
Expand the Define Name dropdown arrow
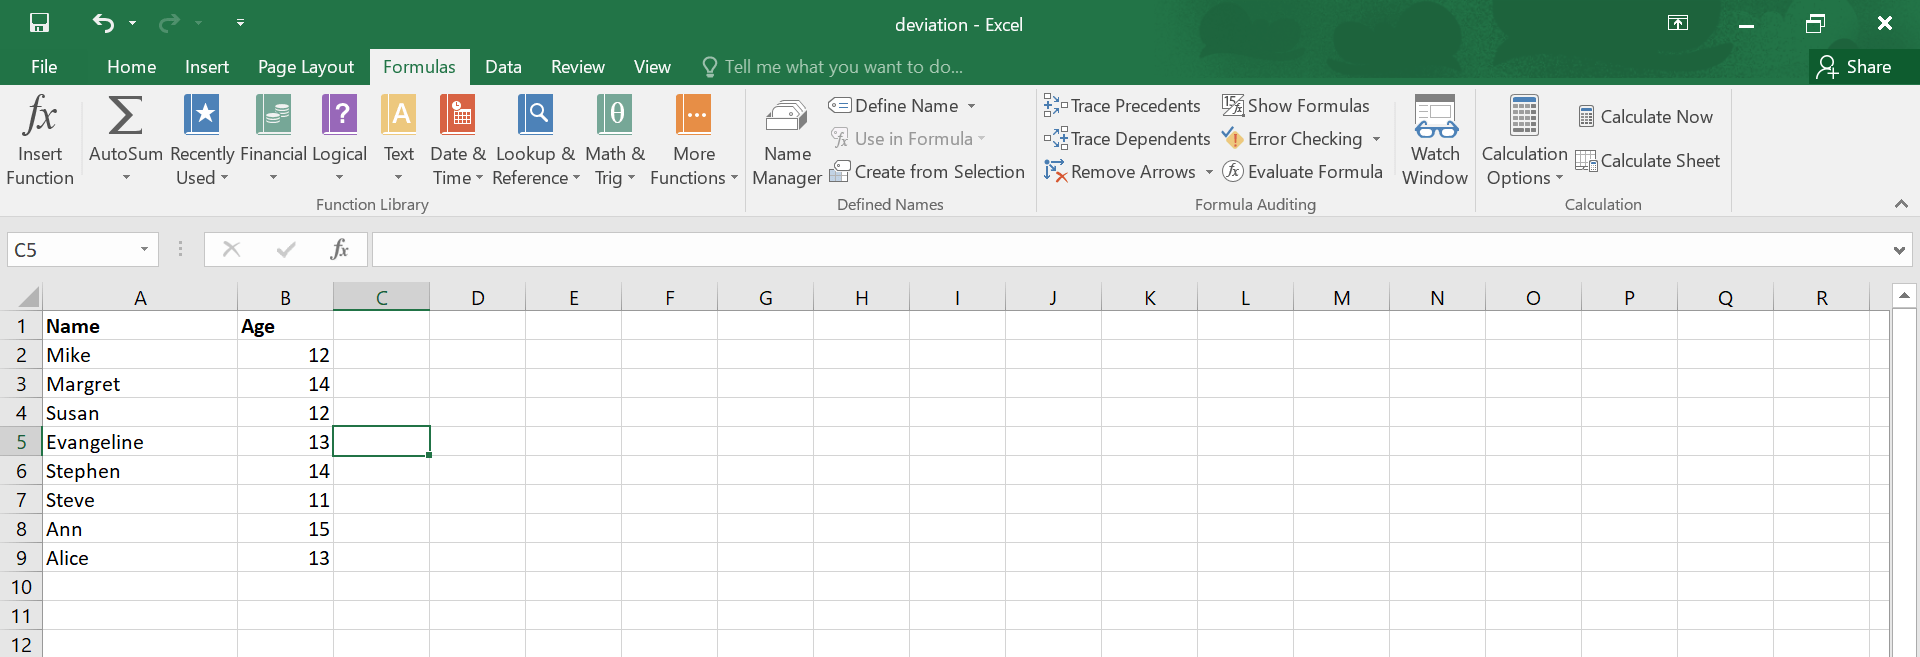pyautogui.click(x=971, y=106)
